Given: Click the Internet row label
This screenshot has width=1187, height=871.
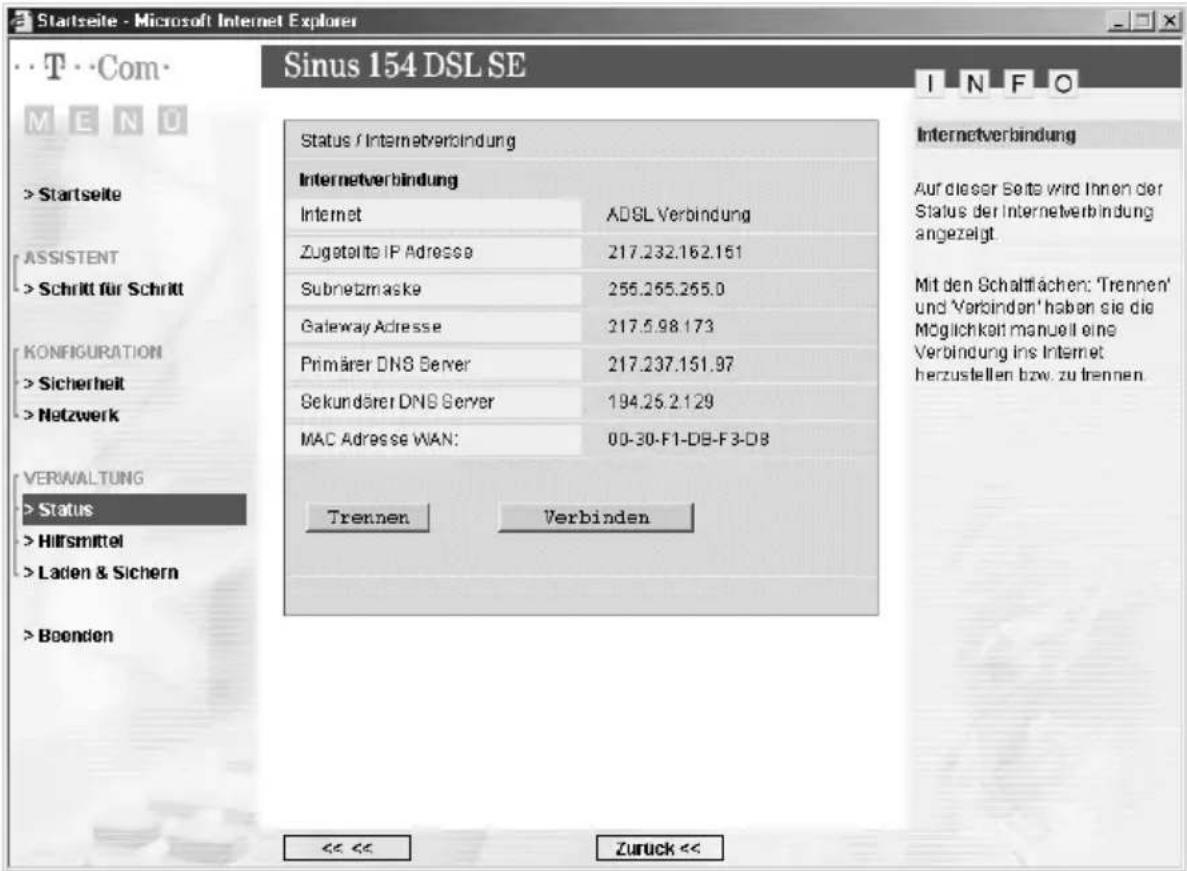Looking at the screenshot, I should click(x=331, y=215).
